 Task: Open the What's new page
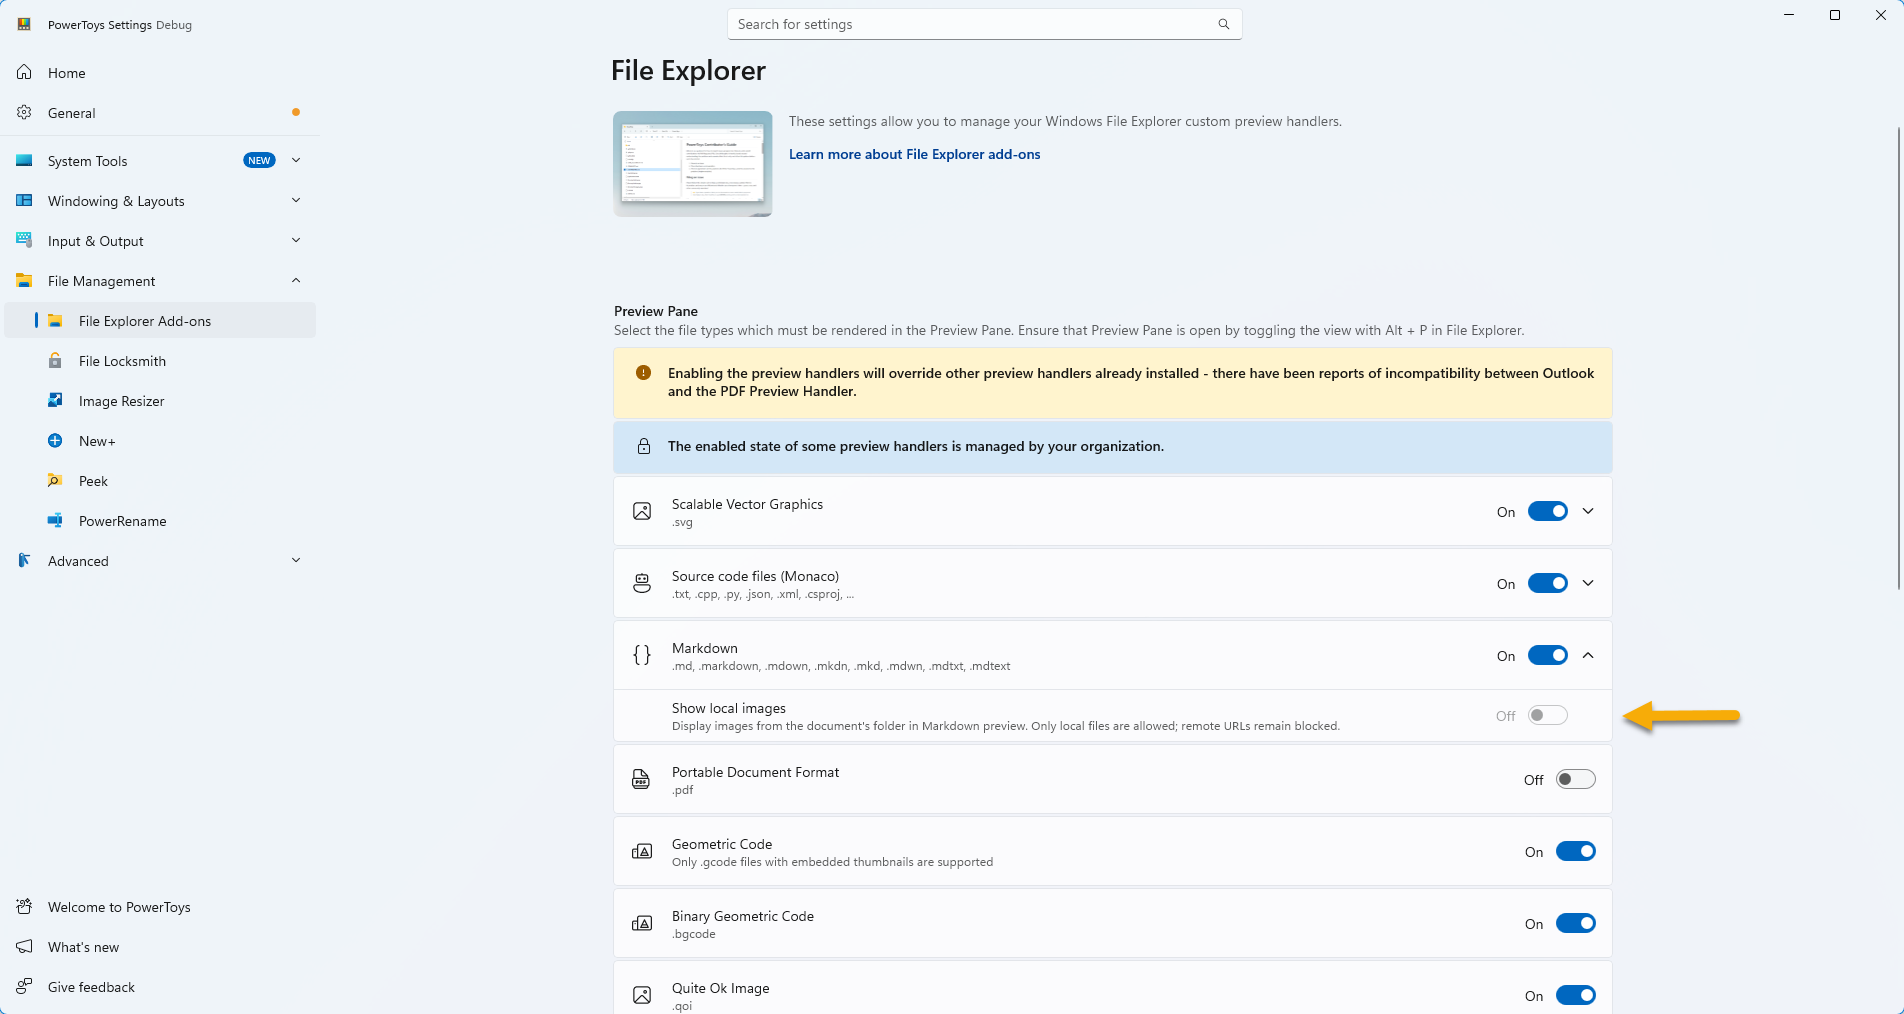click(x=160, y=946)
